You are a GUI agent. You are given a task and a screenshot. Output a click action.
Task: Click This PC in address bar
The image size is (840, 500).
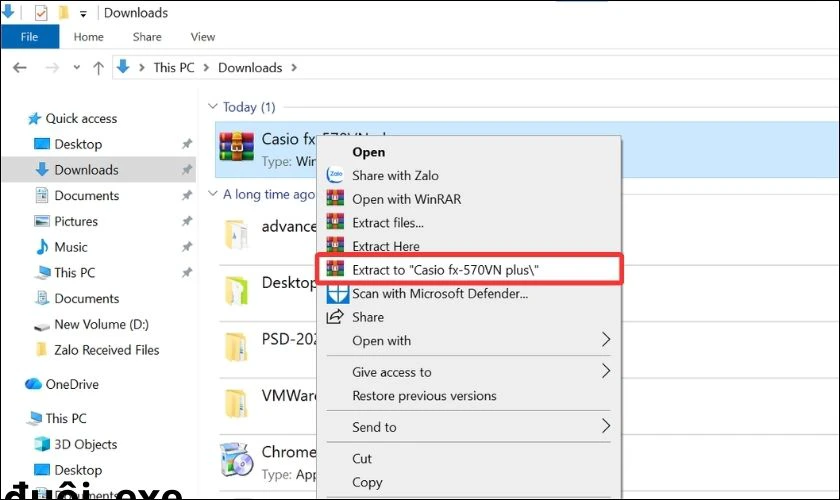click(x=174, y=68)
